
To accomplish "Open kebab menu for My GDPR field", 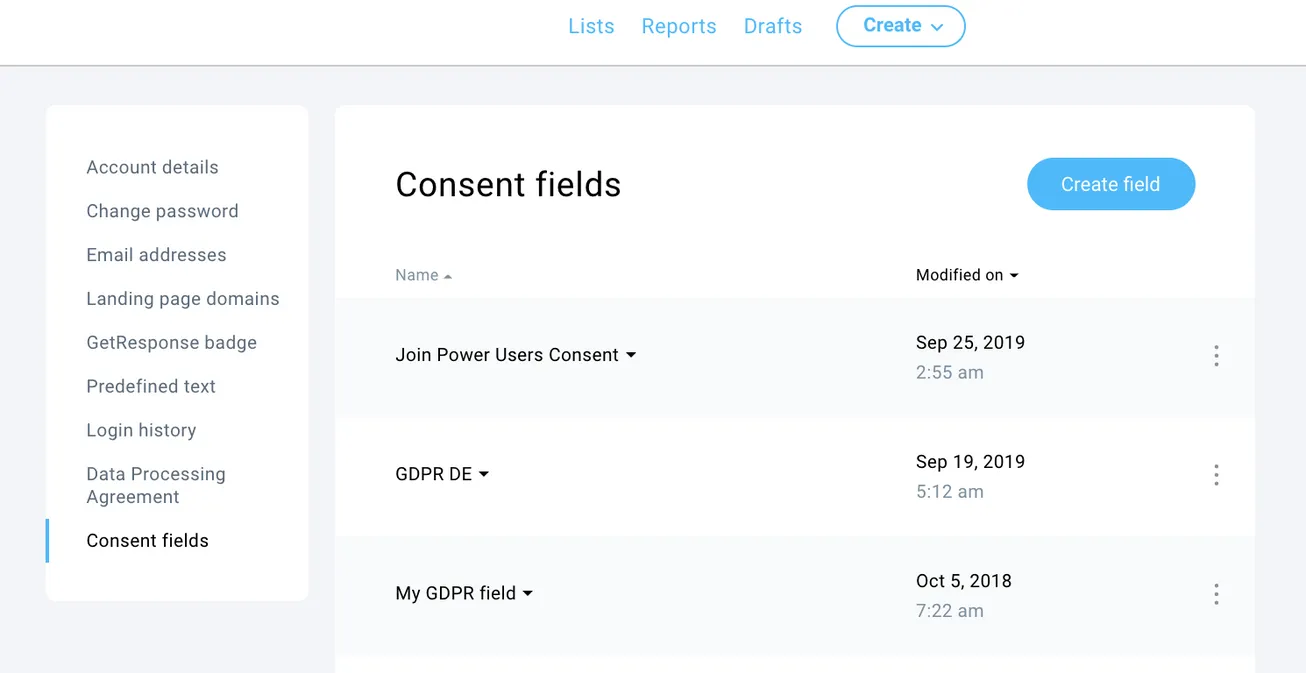I will 1216,594.
